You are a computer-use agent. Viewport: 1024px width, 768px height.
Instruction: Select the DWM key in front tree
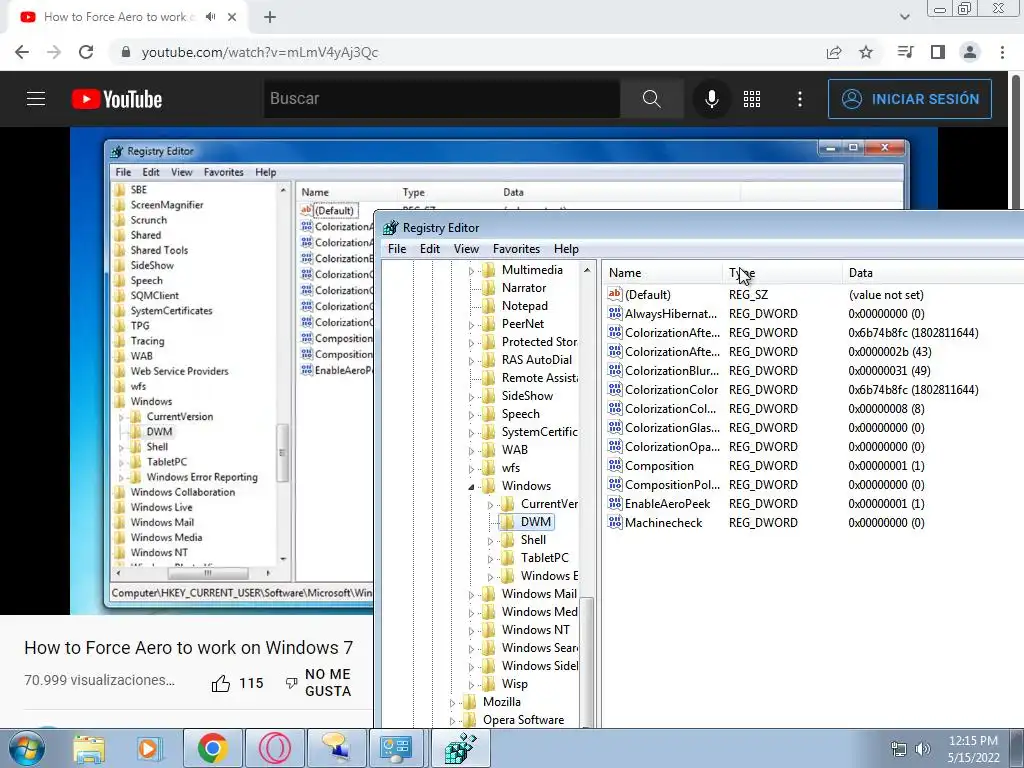tap(536, 522)
